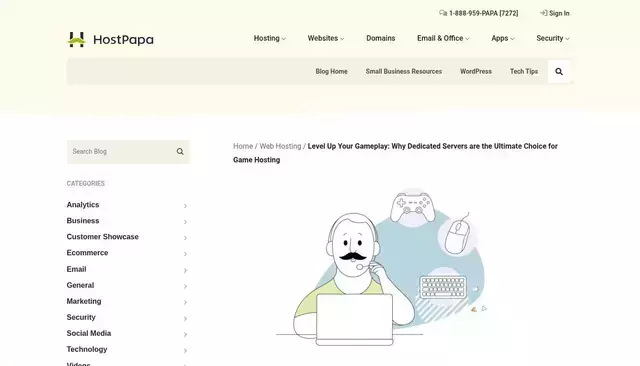Click the chevron next to Social Media
The image size is (640, 366).
pyautogui.click(x=185, y=334)
